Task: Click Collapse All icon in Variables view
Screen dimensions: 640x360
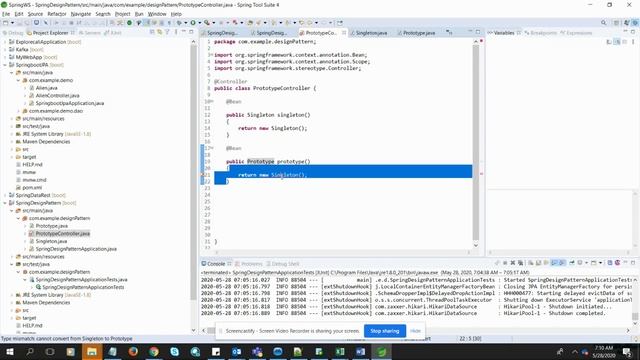Action: pyautogui.click(x=625, y=42)
